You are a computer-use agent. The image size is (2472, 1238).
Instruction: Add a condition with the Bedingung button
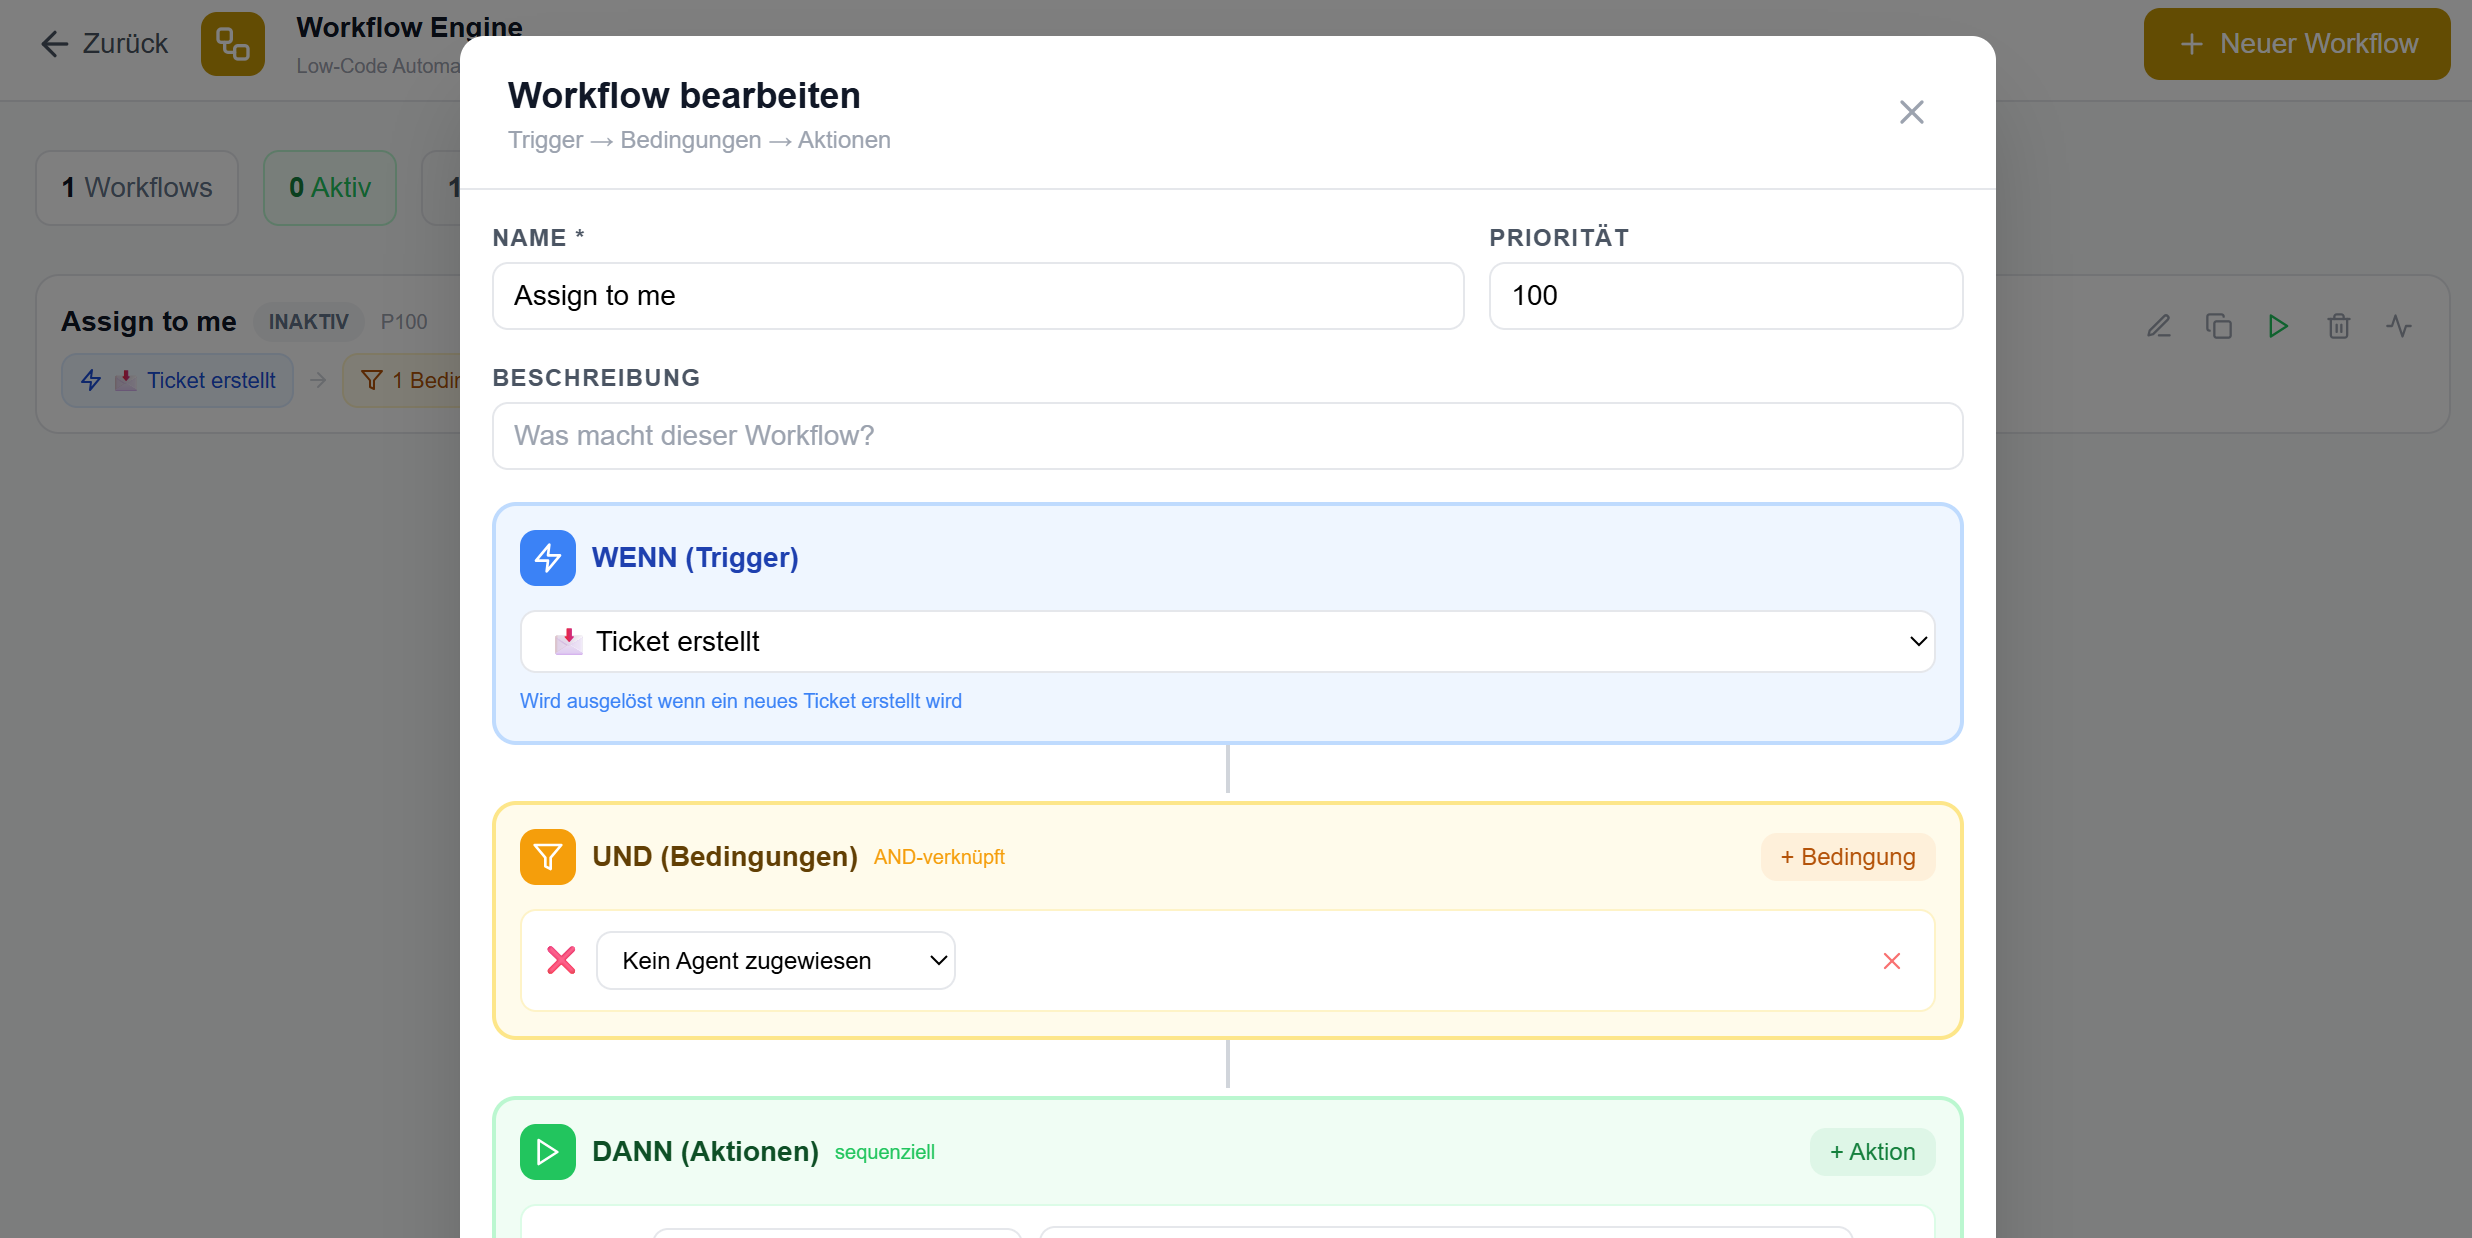pos(1847,856)
